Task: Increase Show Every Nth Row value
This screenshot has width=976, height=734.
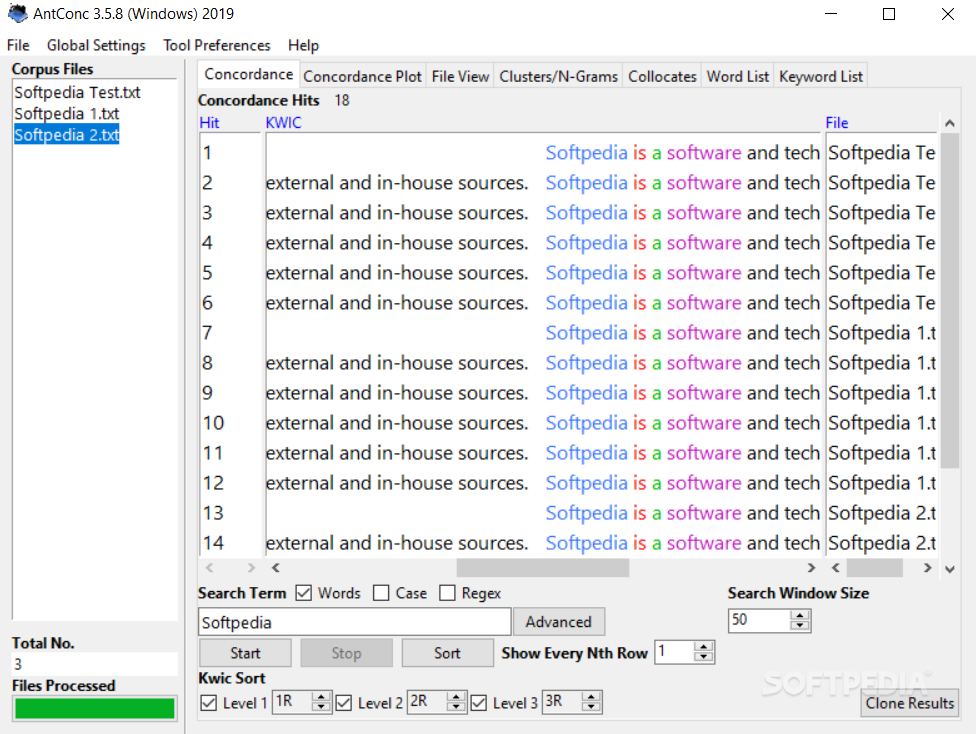Action: 703,647
